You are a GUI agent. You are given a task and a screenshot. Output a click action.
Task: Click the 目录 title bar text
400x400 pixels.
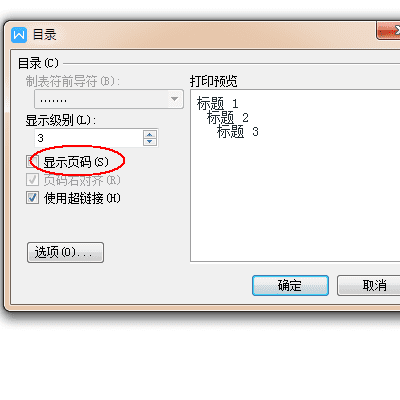click(45, 35)
